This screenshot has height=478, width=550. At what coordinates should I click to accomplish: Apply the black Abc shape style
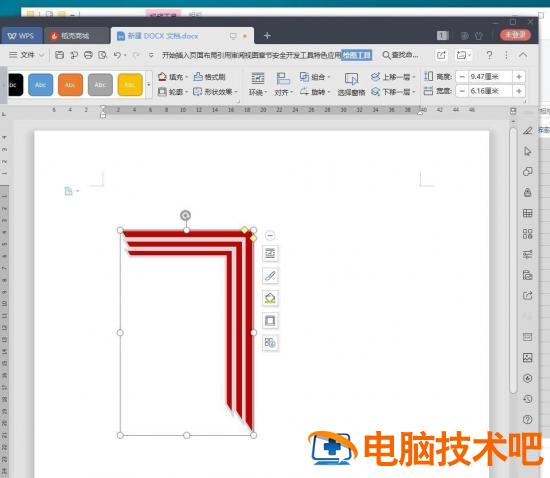[x=15, y=85]
